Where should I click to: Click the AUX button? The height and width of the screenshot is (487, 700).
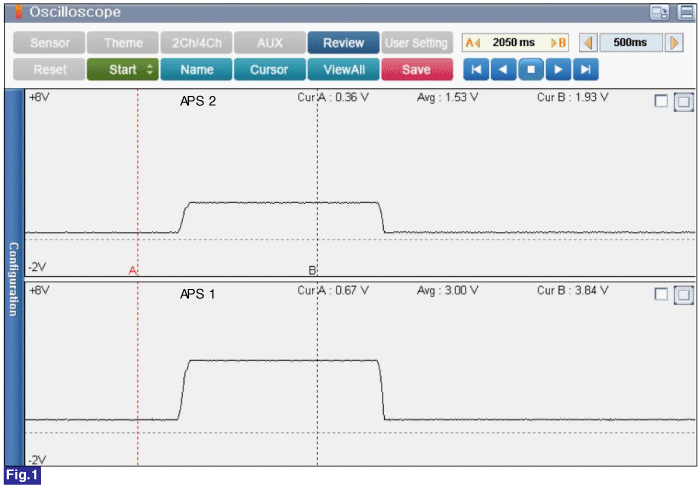pos(270,43)
